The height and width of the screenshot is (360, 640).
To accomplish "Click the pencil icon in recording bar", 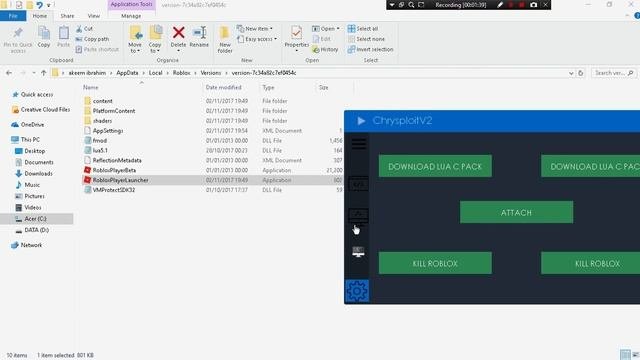I will click(500, 5).
